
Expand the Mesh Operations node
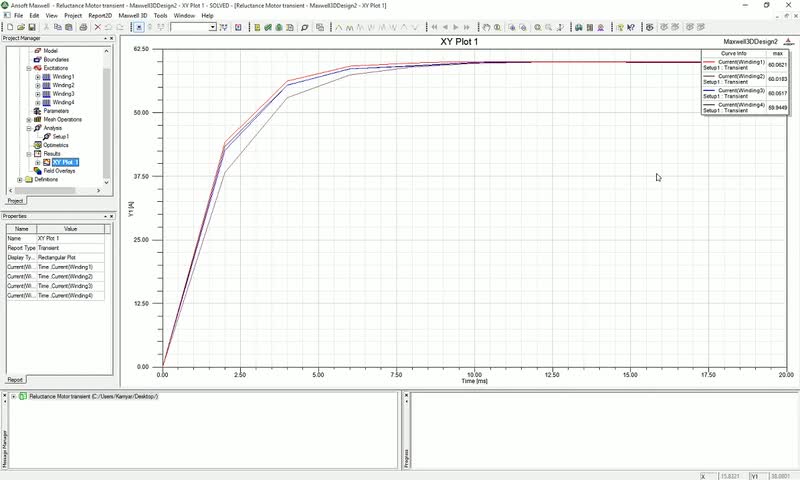pos(29,119)
